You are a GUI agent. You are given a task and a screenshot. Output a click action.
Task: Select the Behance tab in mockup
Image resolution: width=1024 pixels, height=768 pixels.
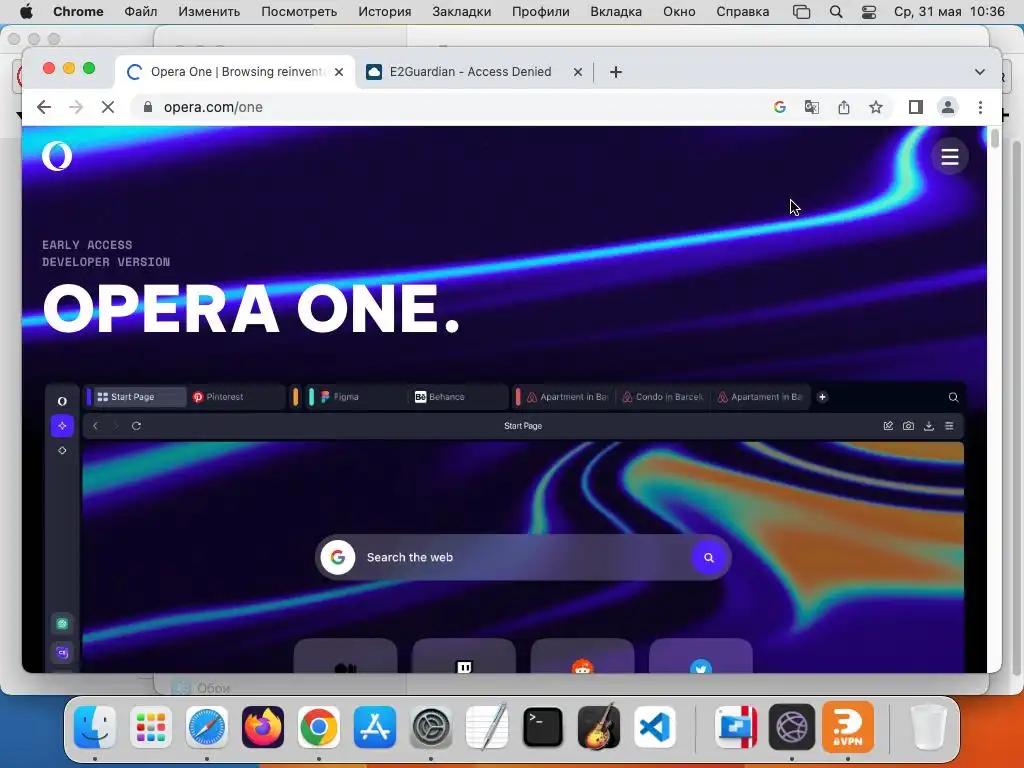tap(457, 397)
